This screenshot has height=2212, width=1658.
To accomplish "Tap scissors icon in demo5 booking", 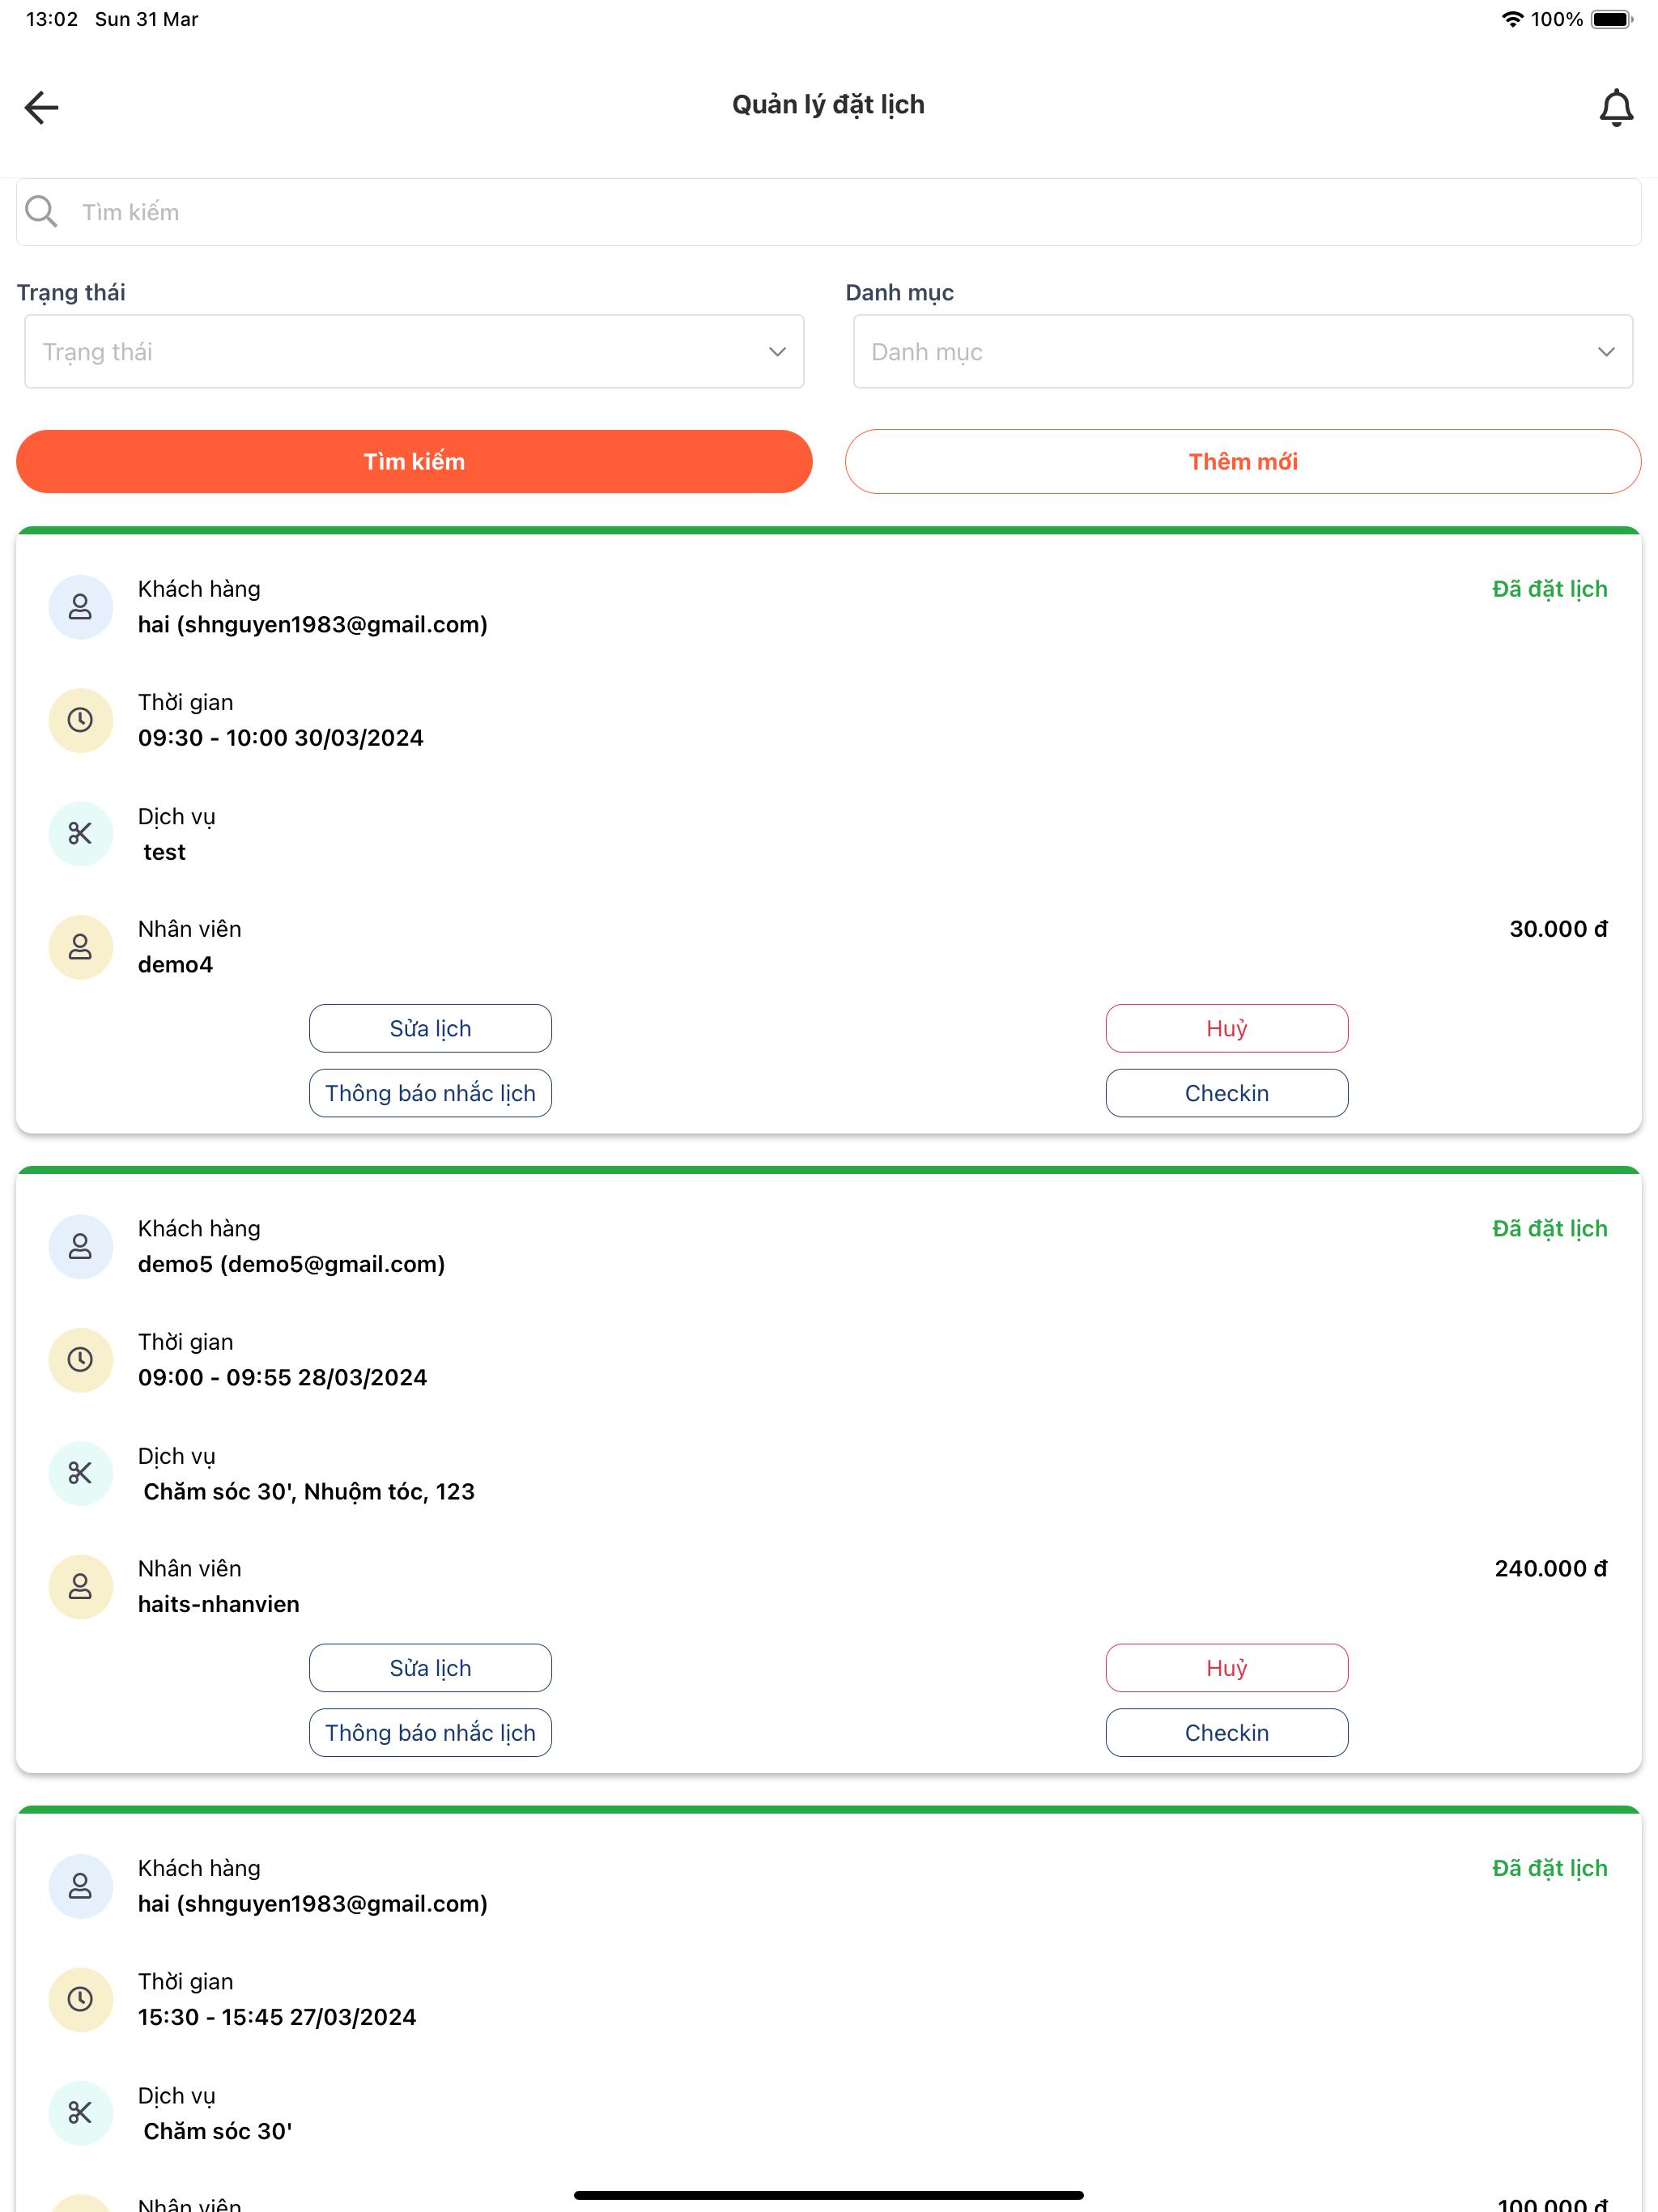I will click(80, 1473).
